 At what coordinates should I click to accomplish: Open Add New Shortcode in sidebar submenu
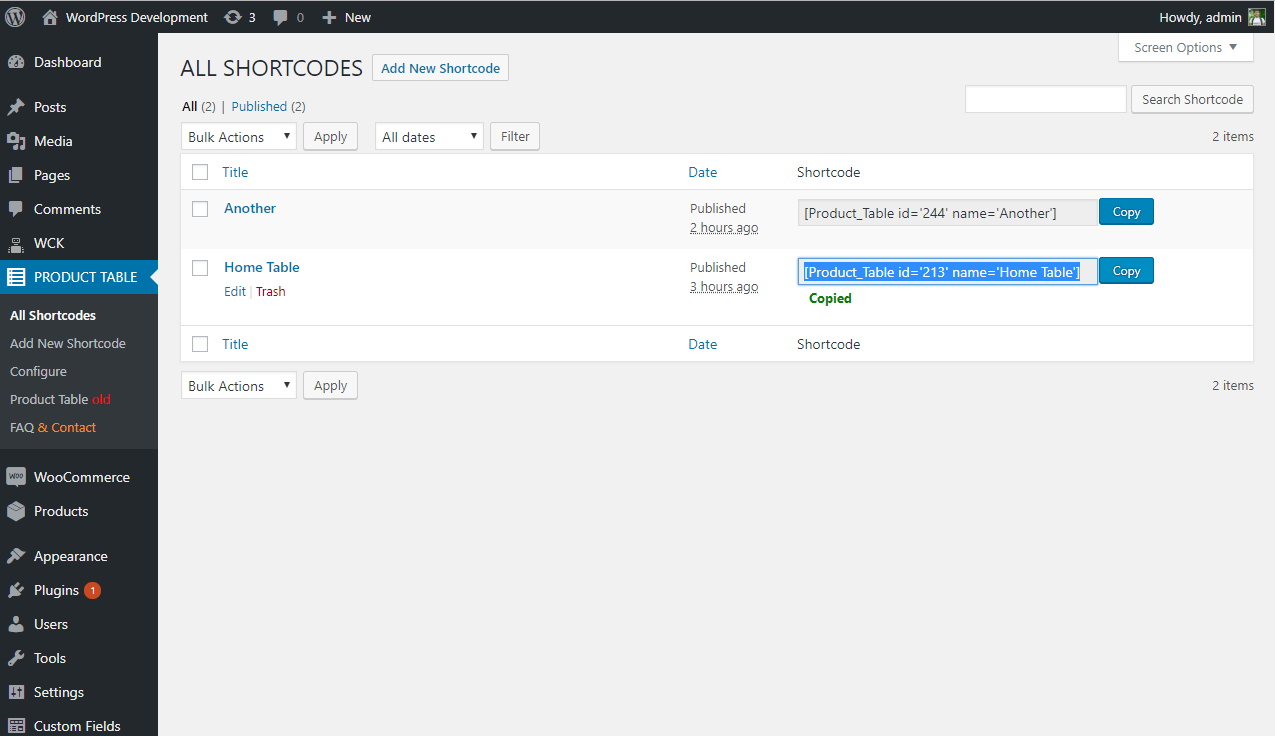68,343
